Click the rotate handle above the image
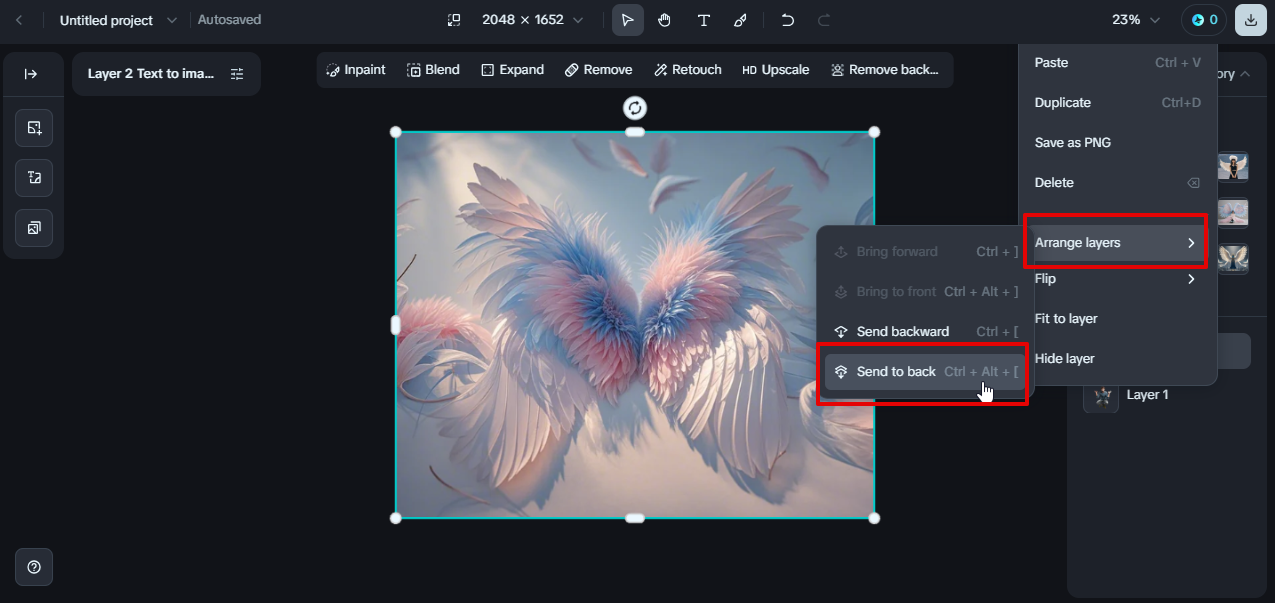The height and width of the screenshot is (603, 1280). click(635, 108)
